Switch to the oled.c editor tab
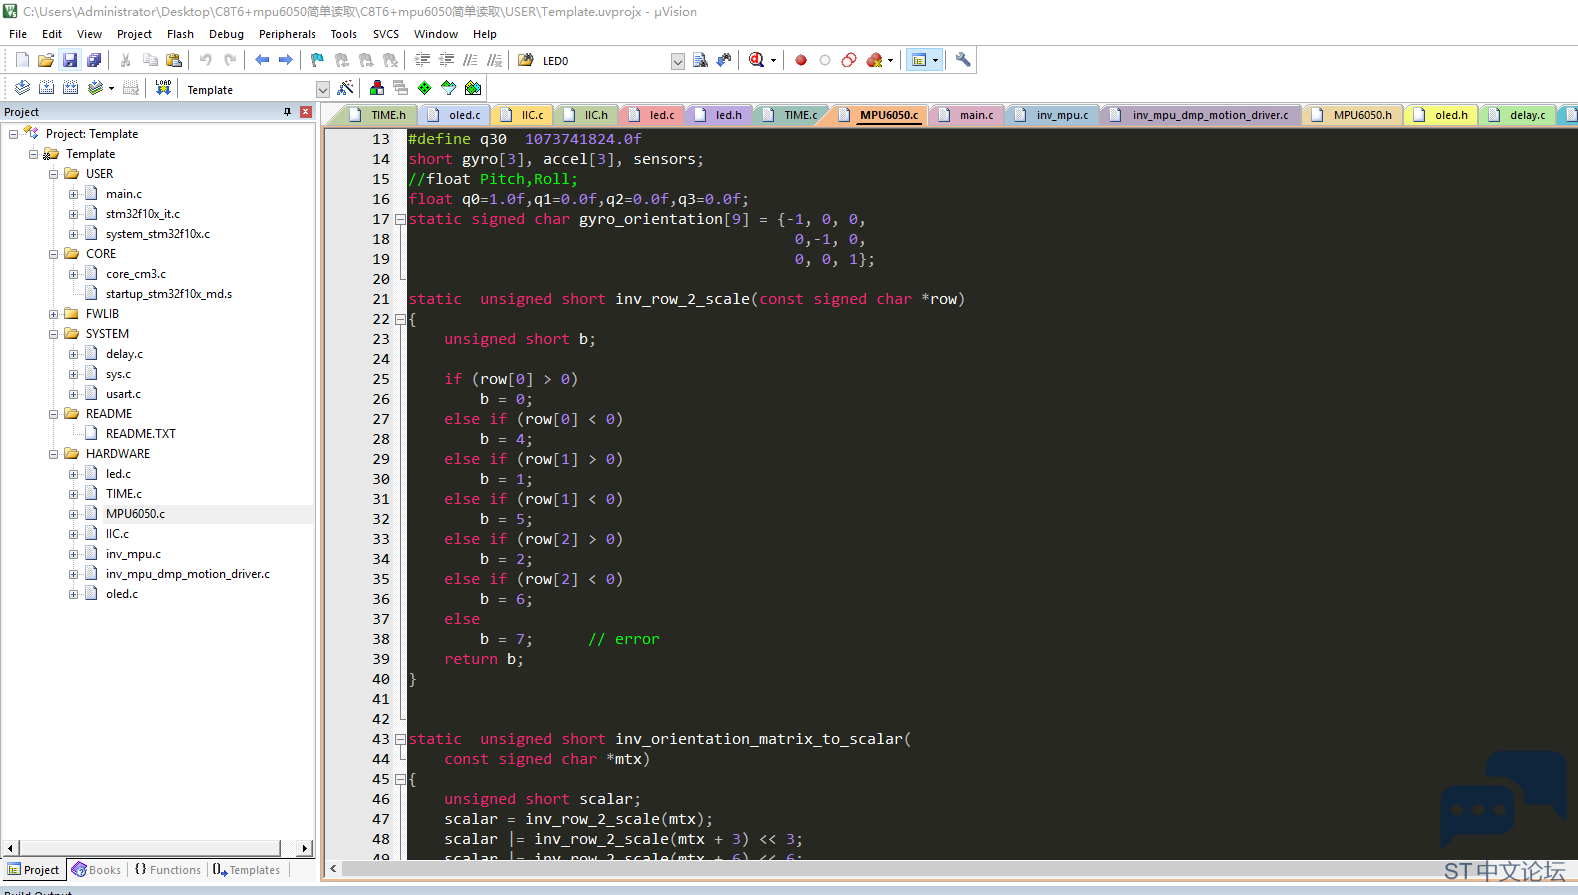Screen dimensions: 1578x895 point(455,115)
